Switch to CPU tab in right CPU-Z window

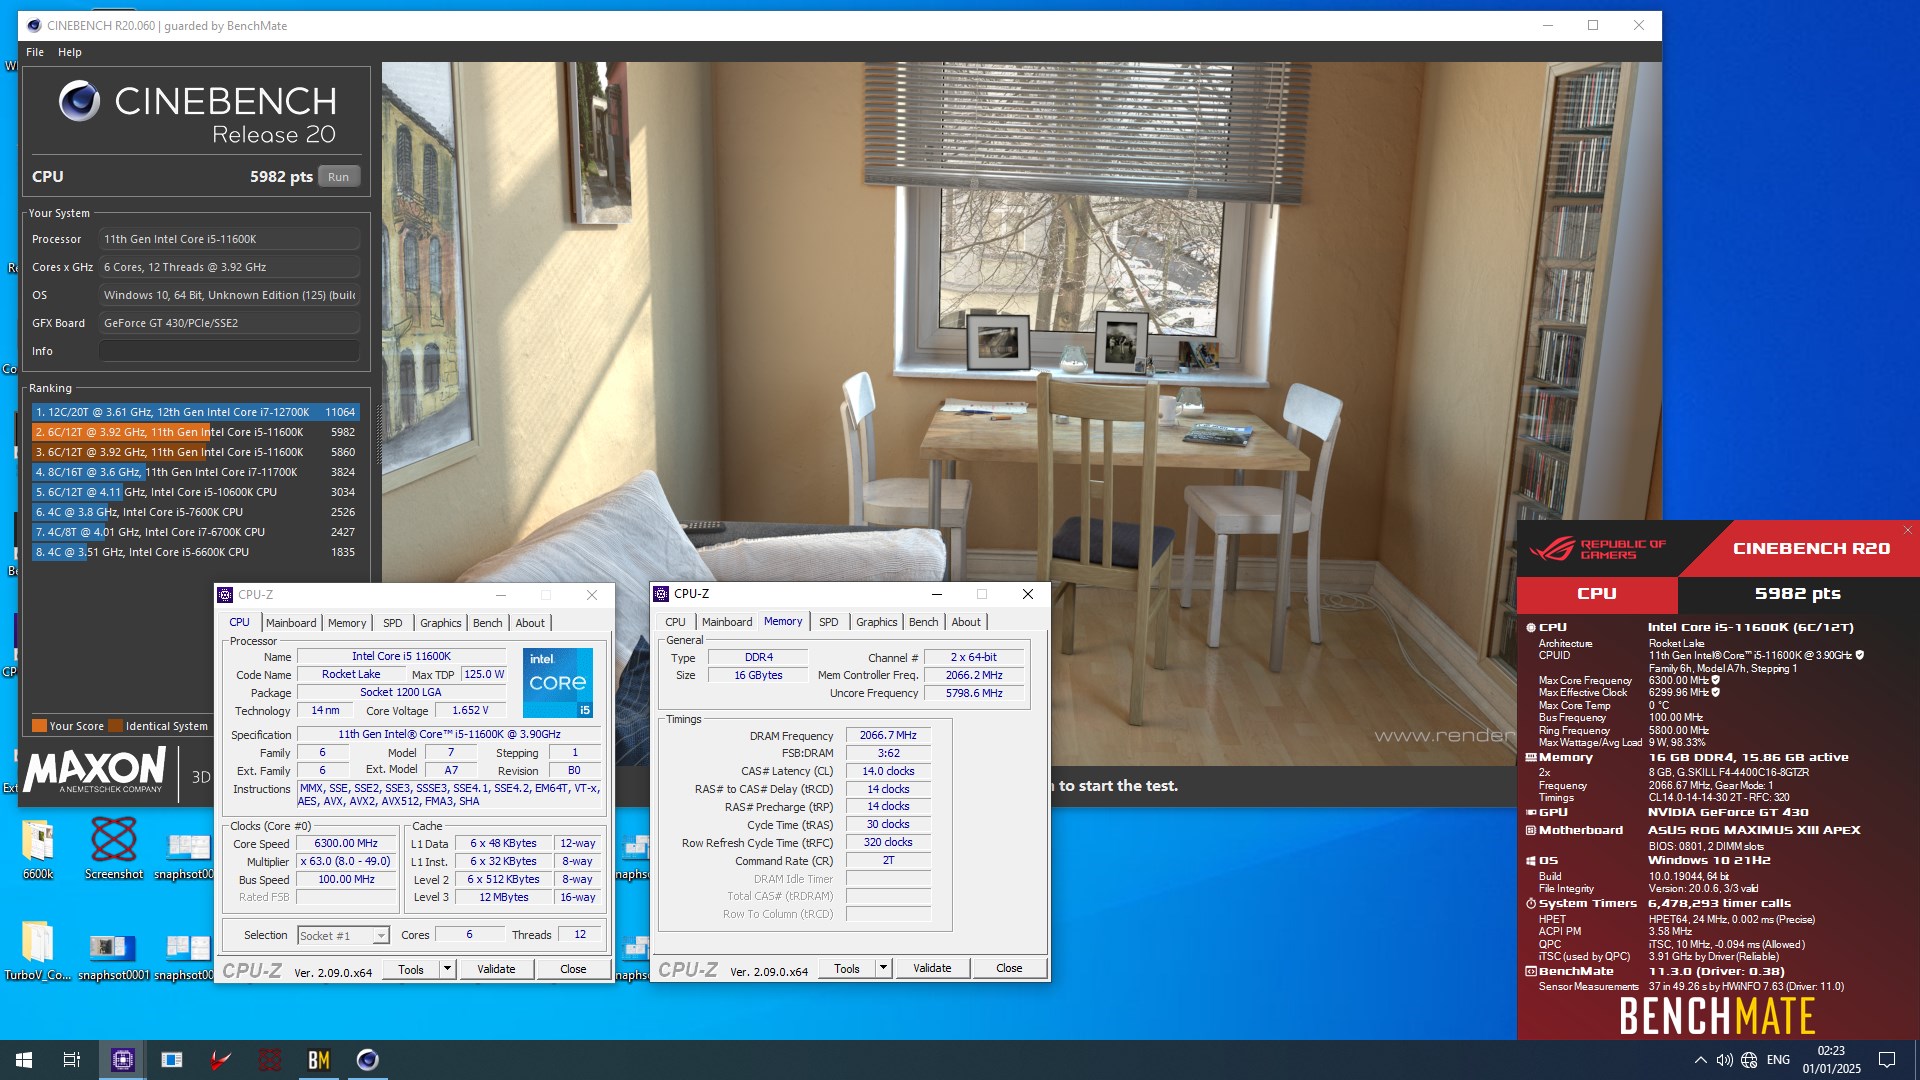pyautogui.click(x=676, y=622)
